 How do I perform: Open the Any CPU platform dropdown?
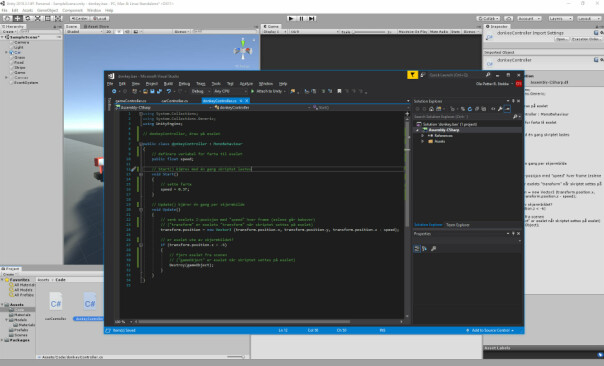click(230, 91)
